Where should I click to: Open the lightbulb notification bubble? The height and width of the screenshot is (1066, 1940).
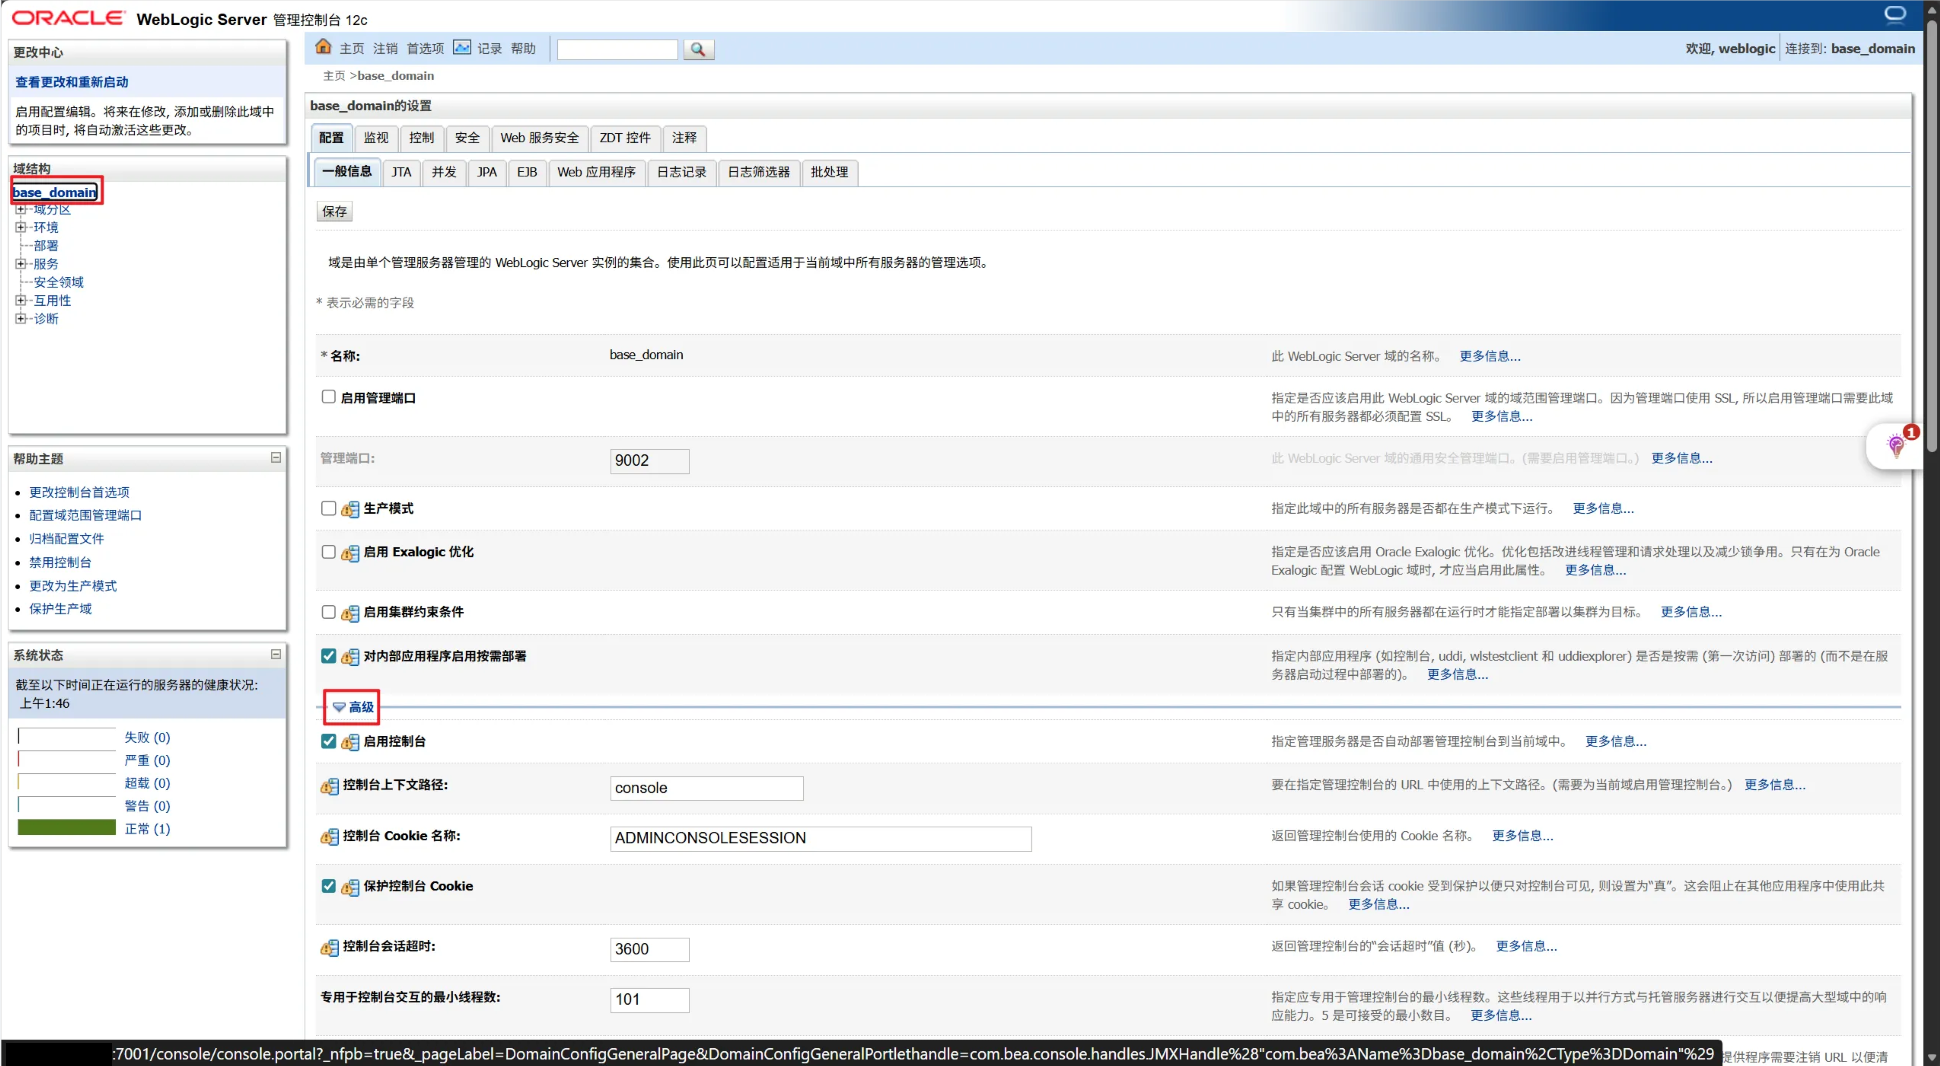[1896, 445]
